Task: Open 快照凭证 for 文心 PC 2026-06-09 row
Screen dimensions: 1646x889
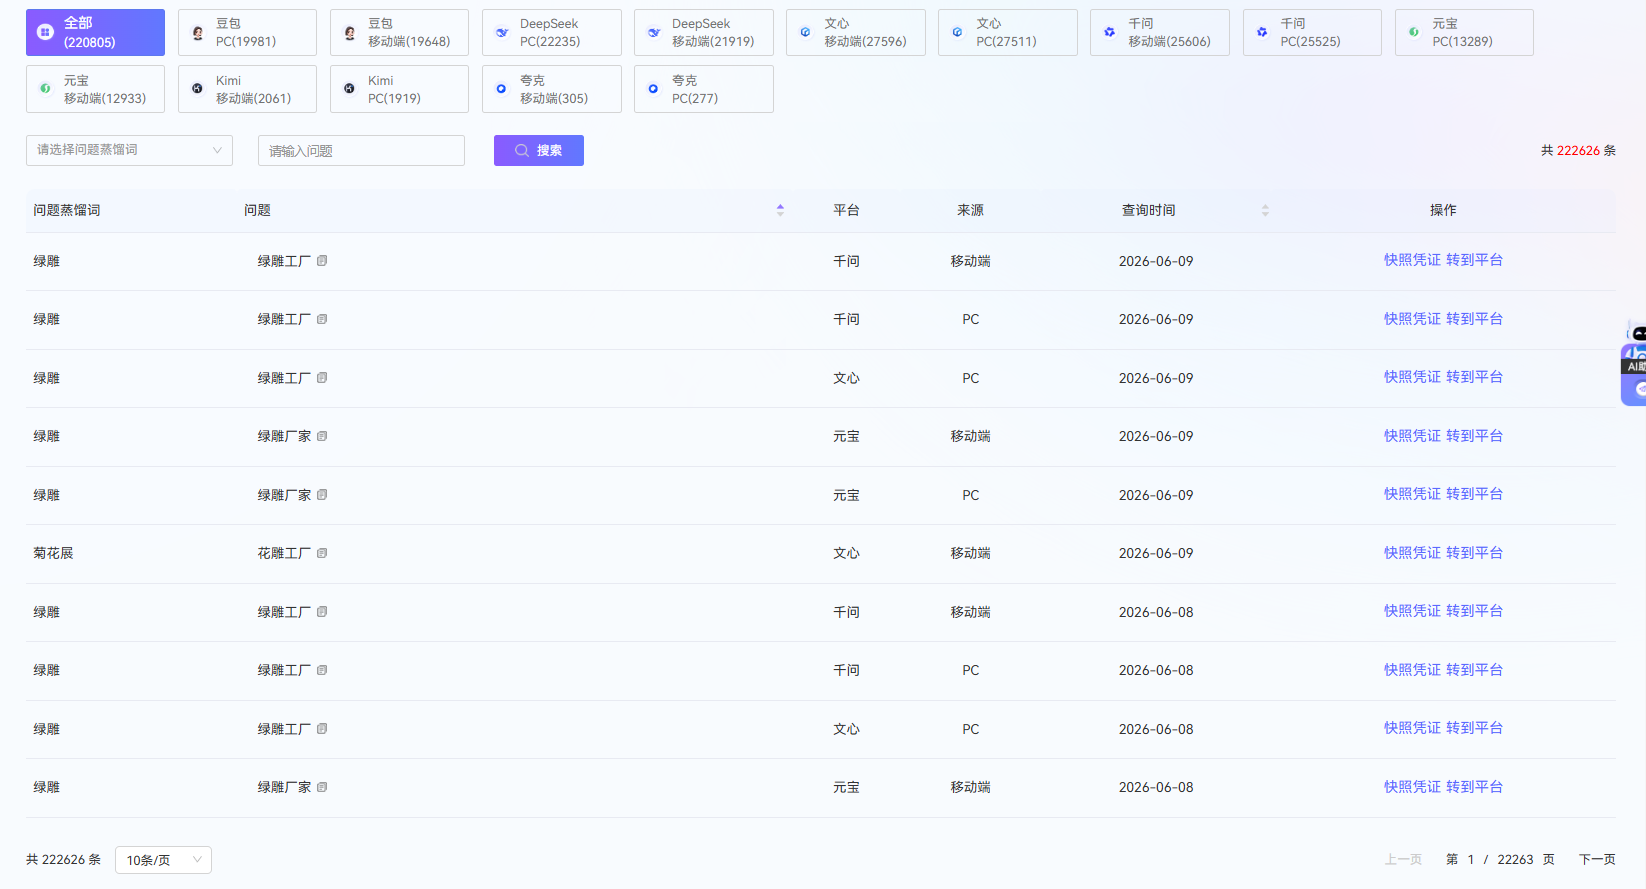Action: point(1412,377)
